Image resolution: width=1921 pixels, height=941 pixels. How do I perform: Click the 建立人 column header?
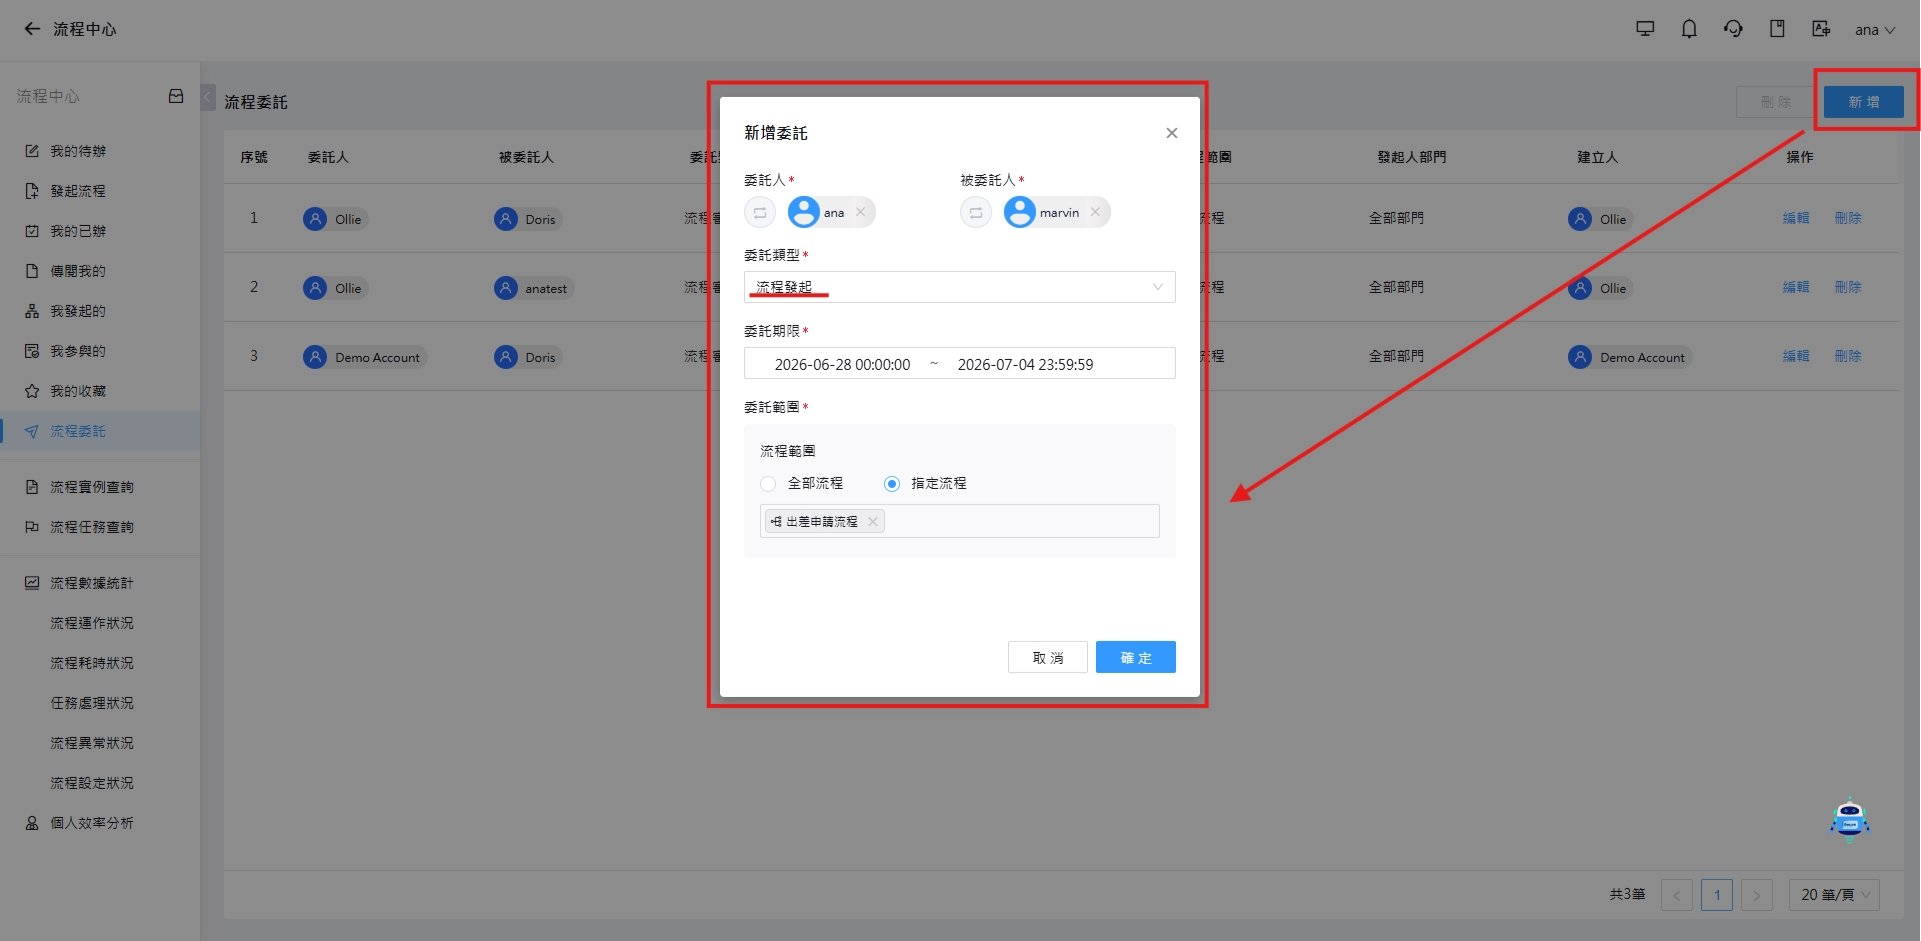(x=1597, y=157)
